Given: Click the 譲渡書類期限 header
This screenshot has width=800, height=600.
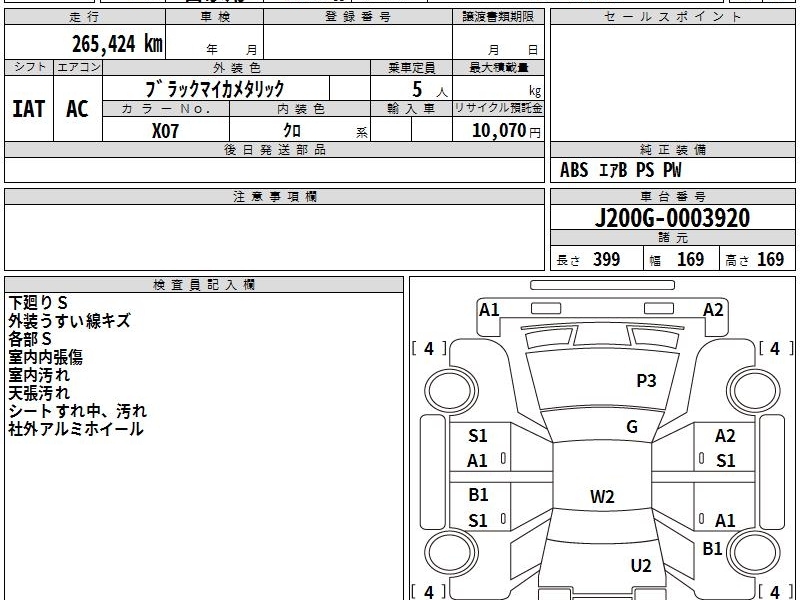Looking at the screenshot, I should pos(498,17).
